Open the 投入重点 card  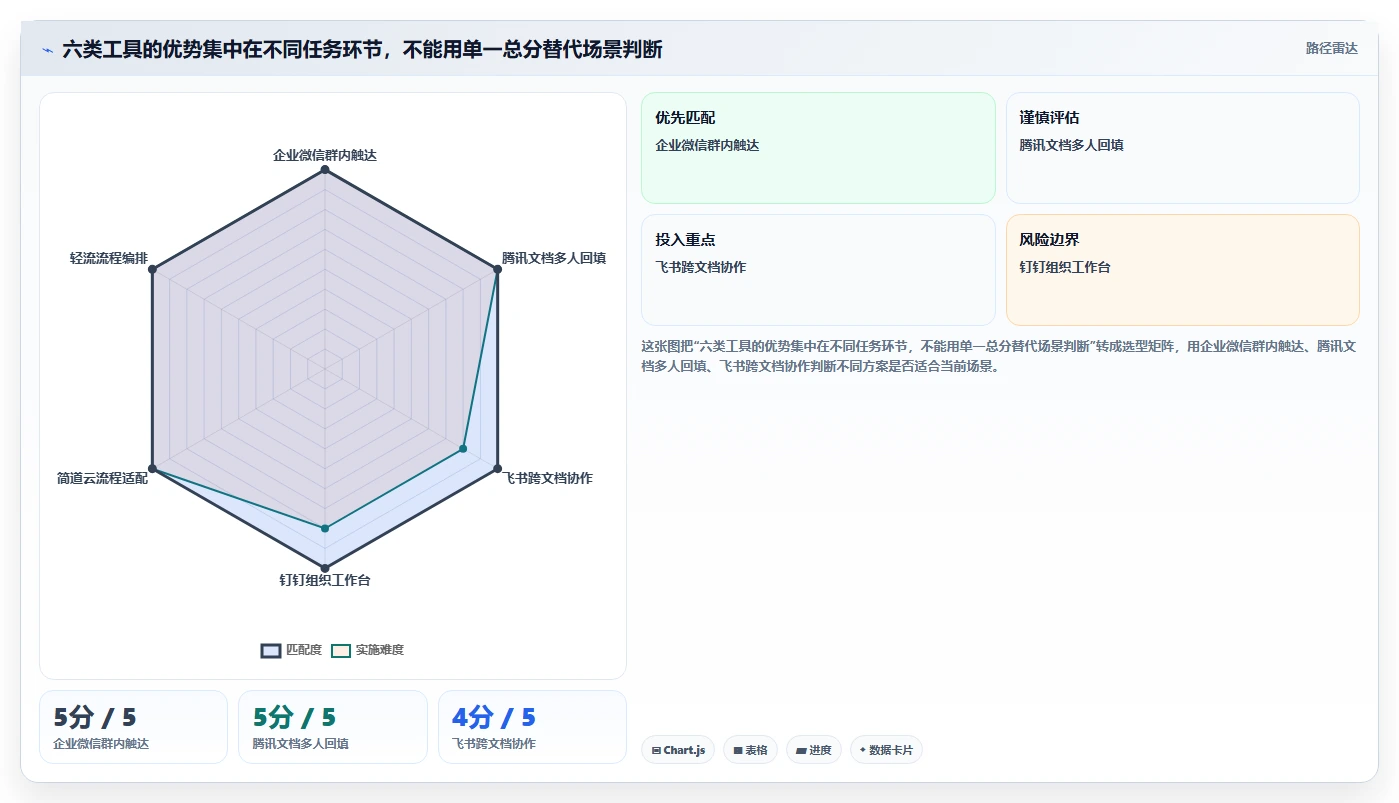pyautogui.click(x=818, y=270)
